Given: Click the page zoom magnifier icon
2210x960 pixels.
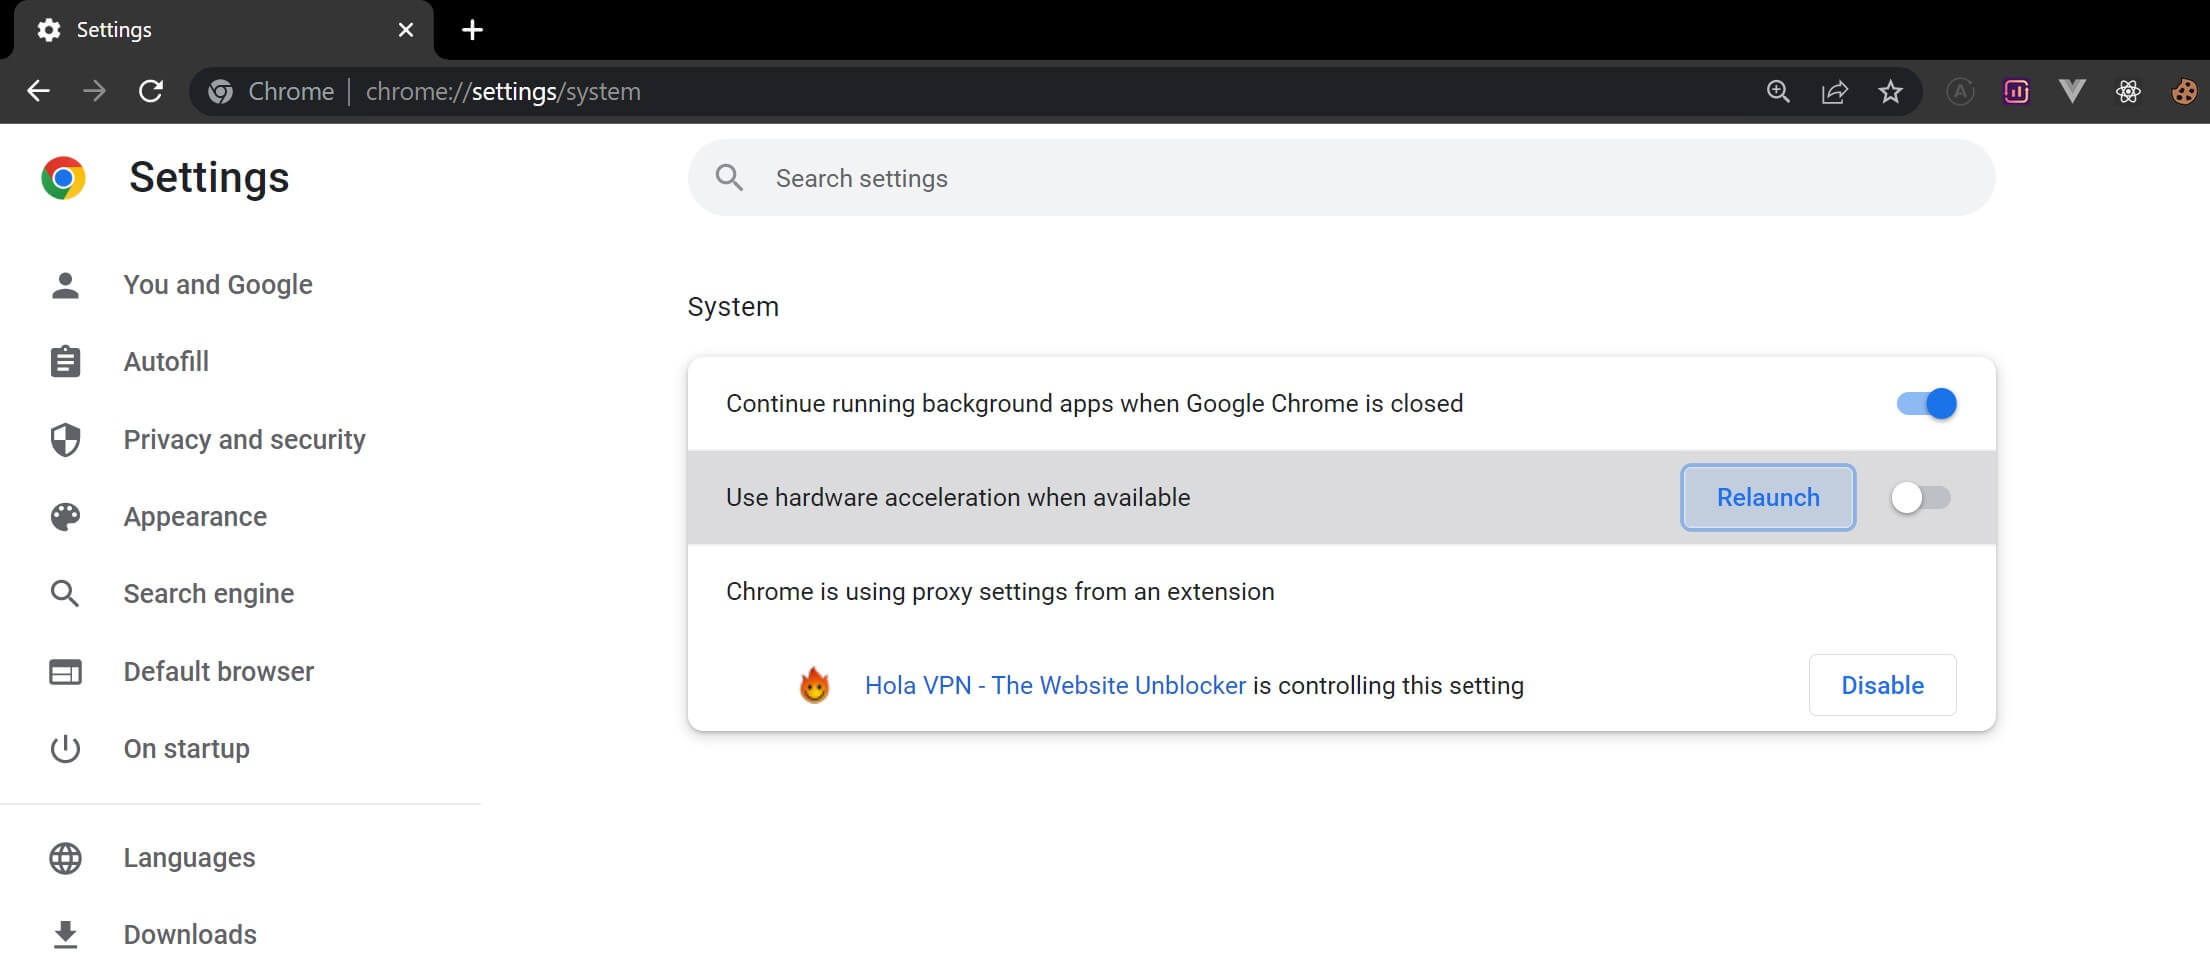Looking at the screenshot, I should tap(1779, 91).
